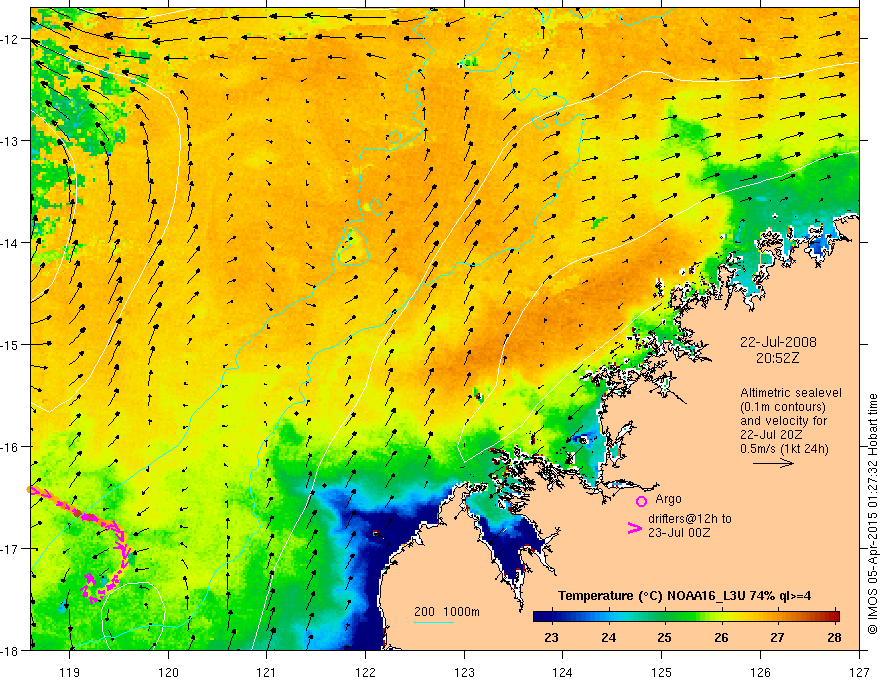The height and width of the screenshot is (680, 880).
Task: Click the latitude axis label -13
Action: pyautogui.click(x=11, y=141)
